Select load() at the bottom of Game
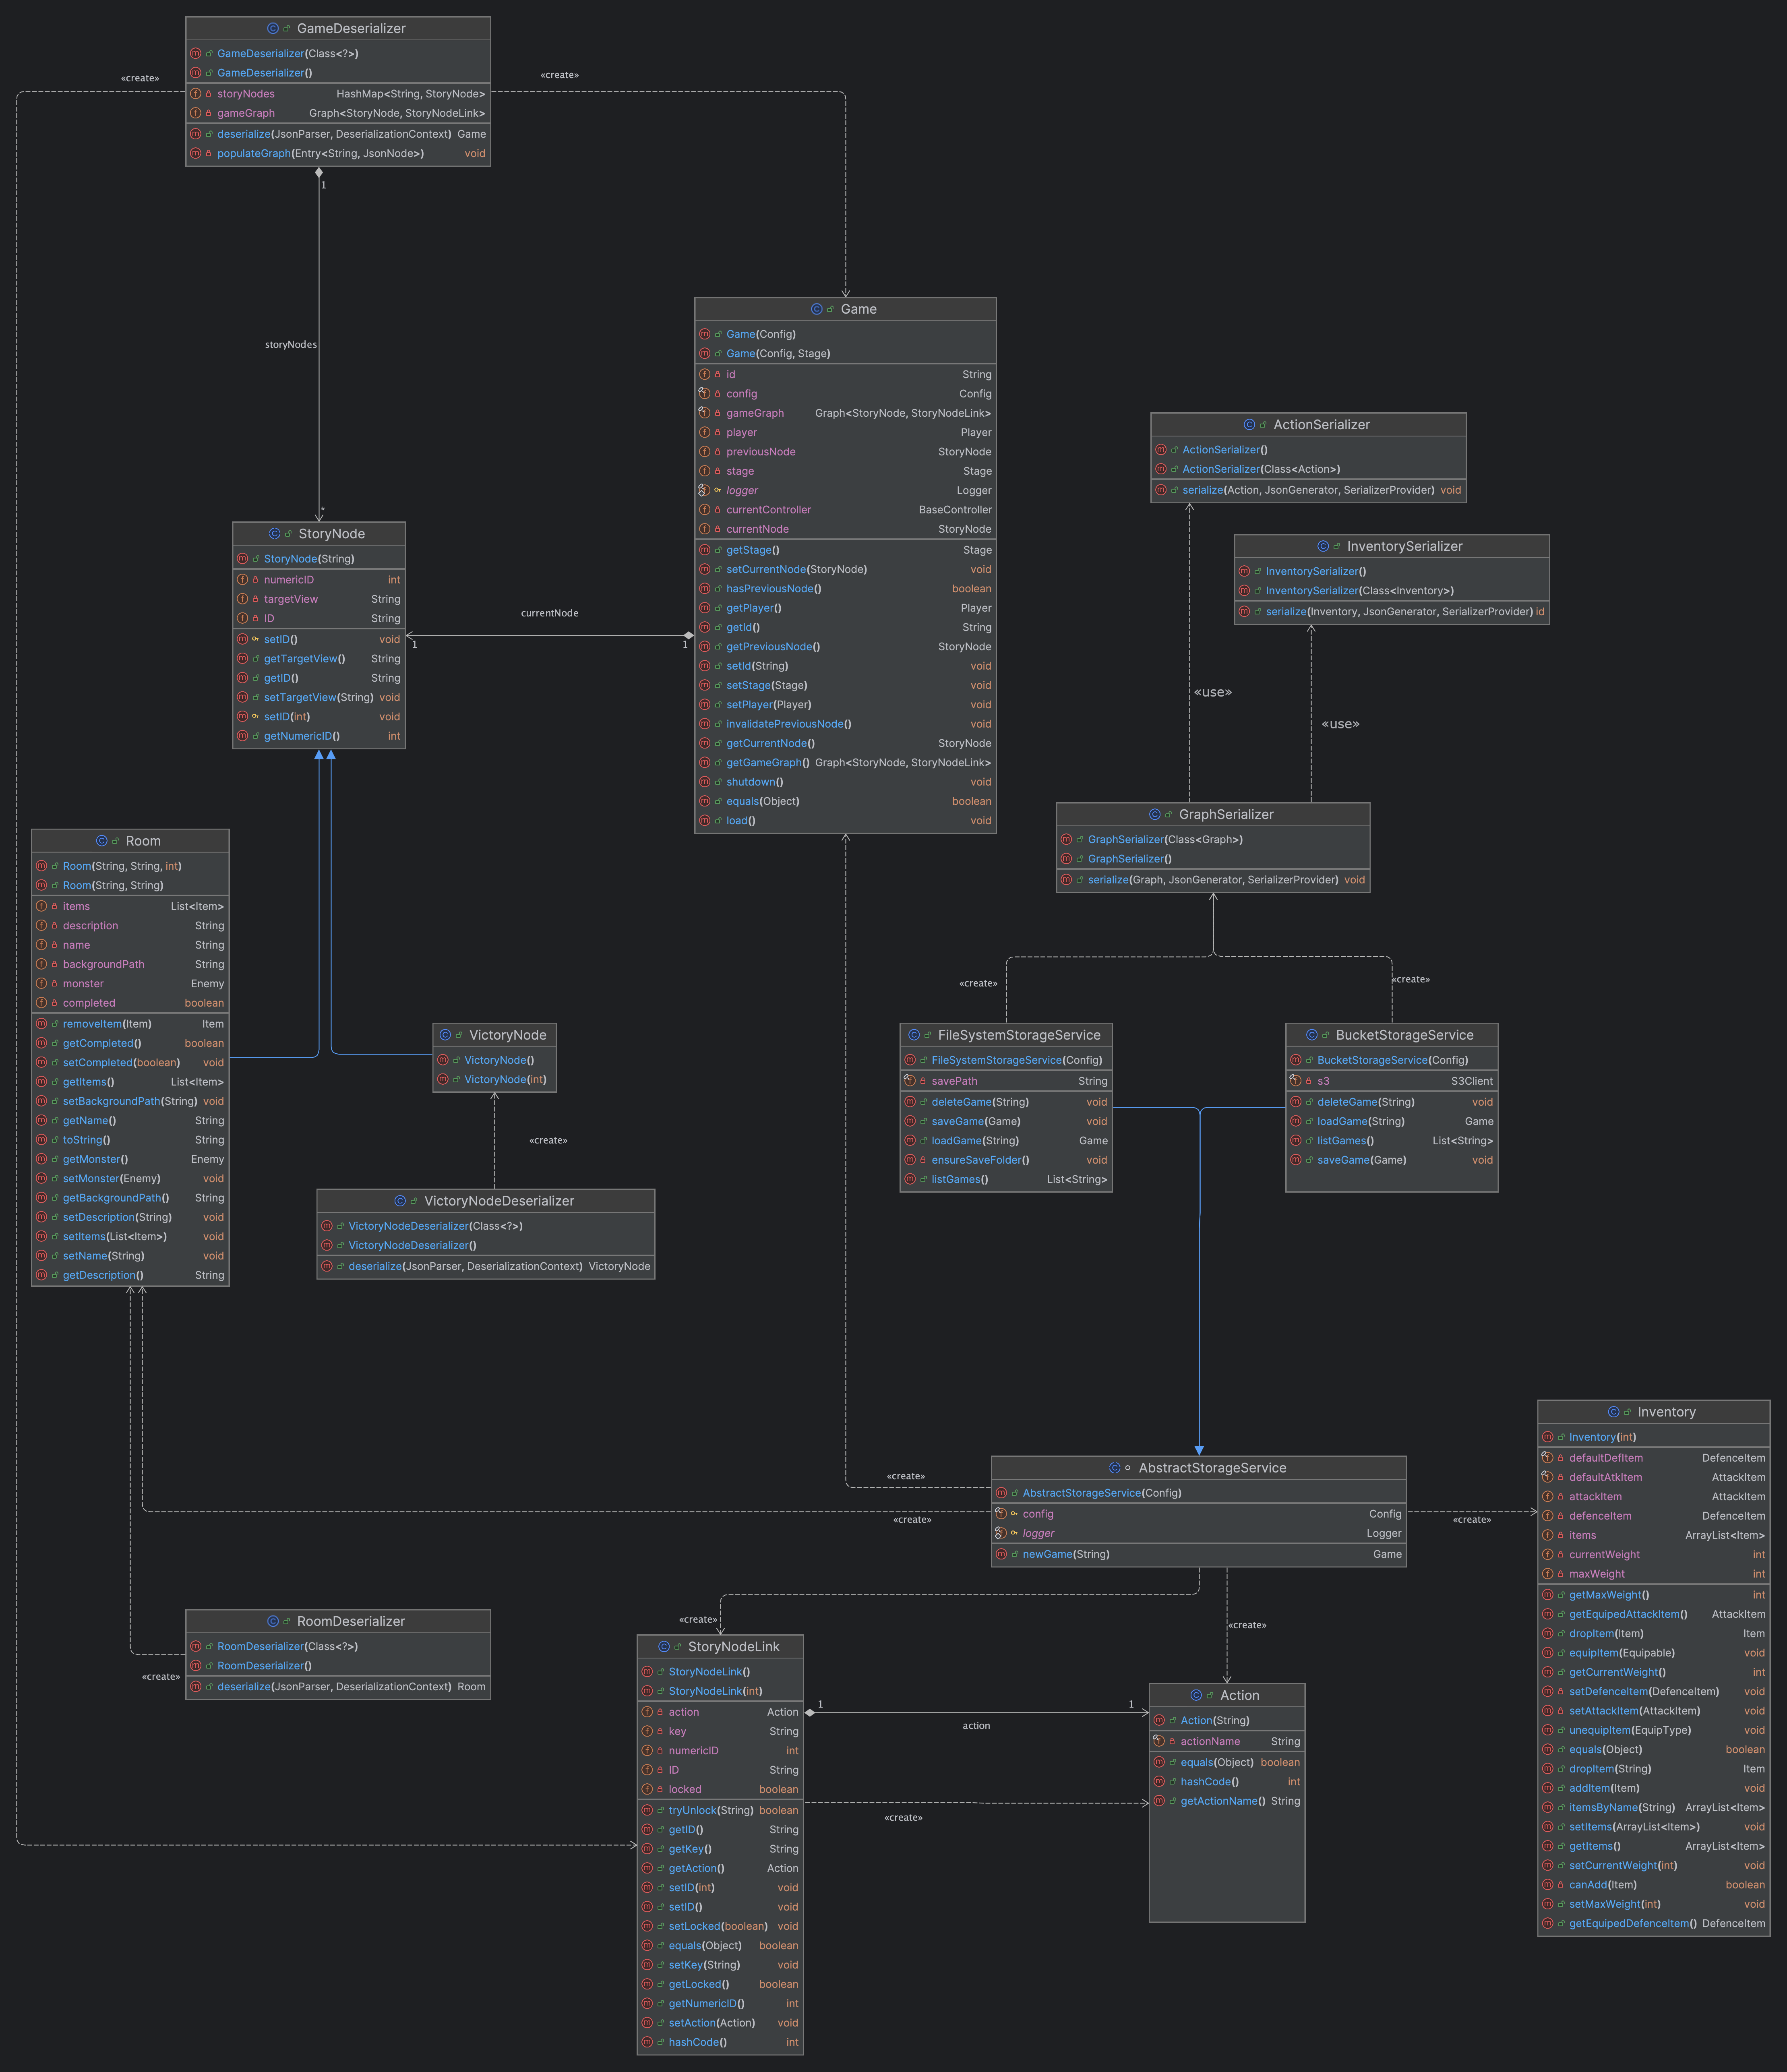The width and height of the screenshot is (1787, 2072). point(846,821)
